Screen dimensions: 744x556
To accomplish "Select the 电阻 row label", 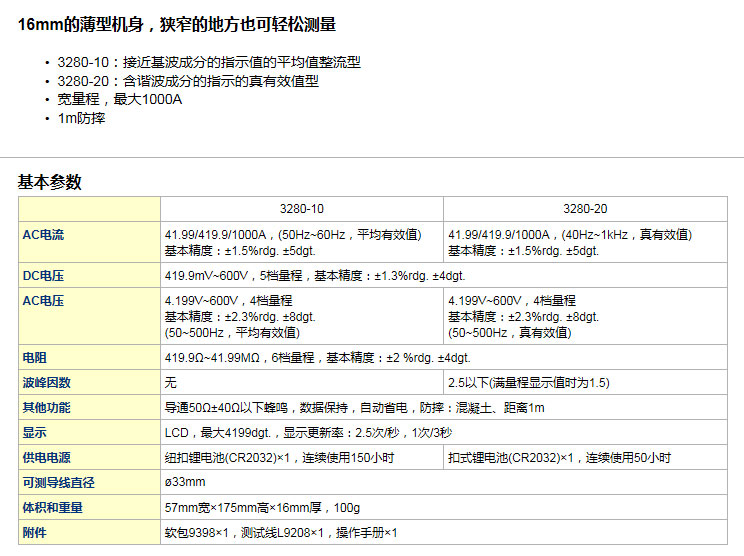I will coord(34,357).
